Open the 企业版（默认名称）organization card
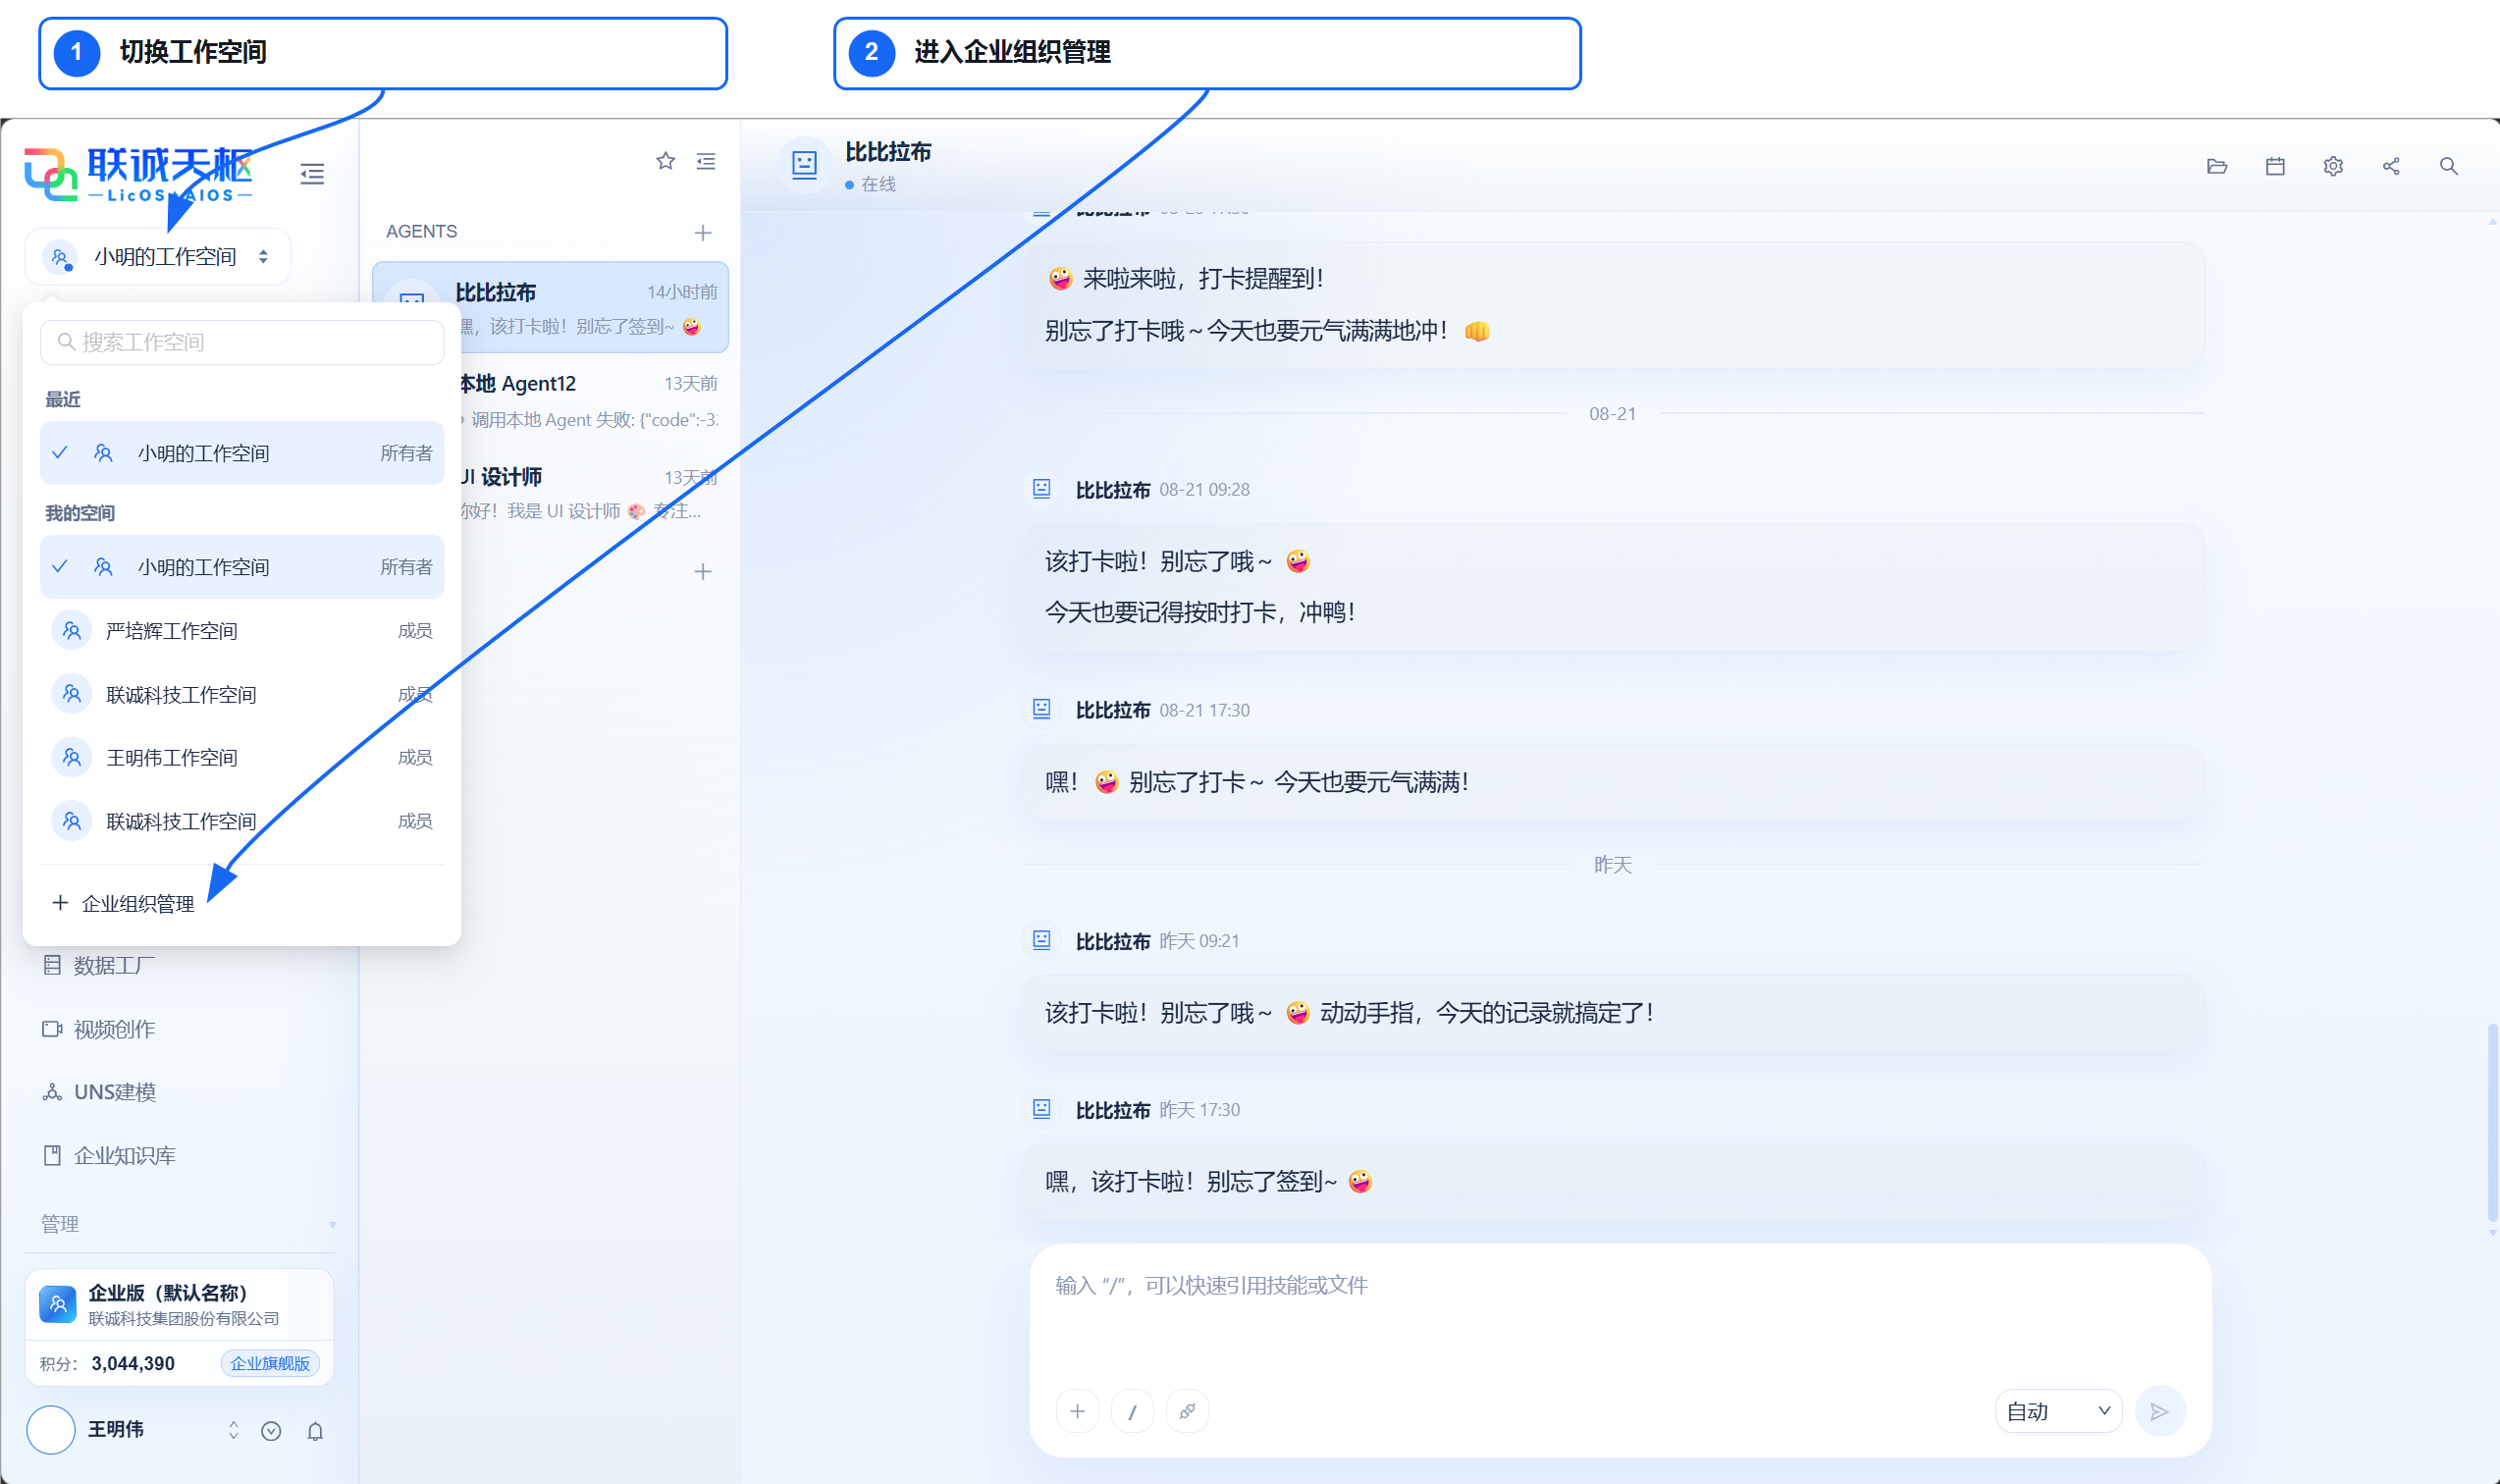The image size is (2500, 1484). coord(179,1304)
